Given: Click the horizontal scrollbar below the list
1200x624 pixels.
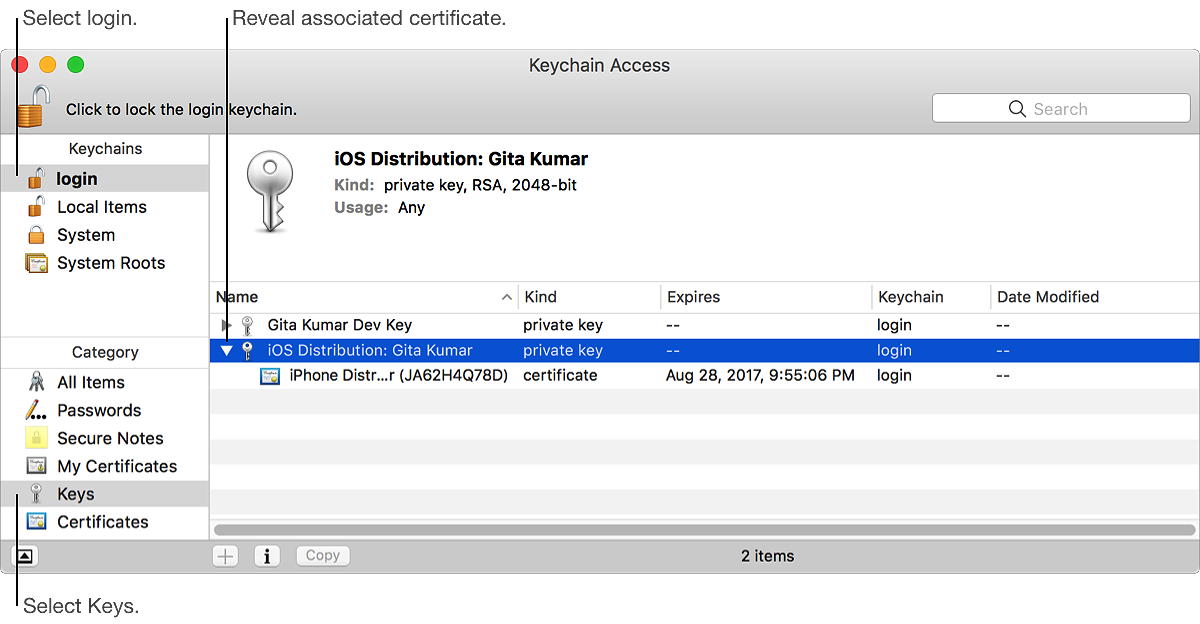Looking at the screenshot, I should (x=704, y=530).
